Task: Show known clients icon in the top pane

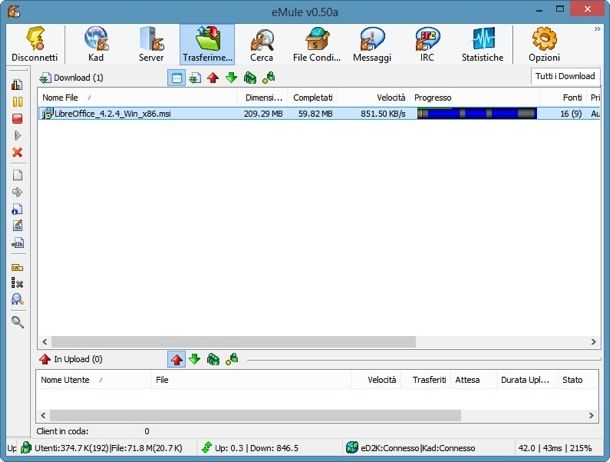Action: tap(268, 78)
